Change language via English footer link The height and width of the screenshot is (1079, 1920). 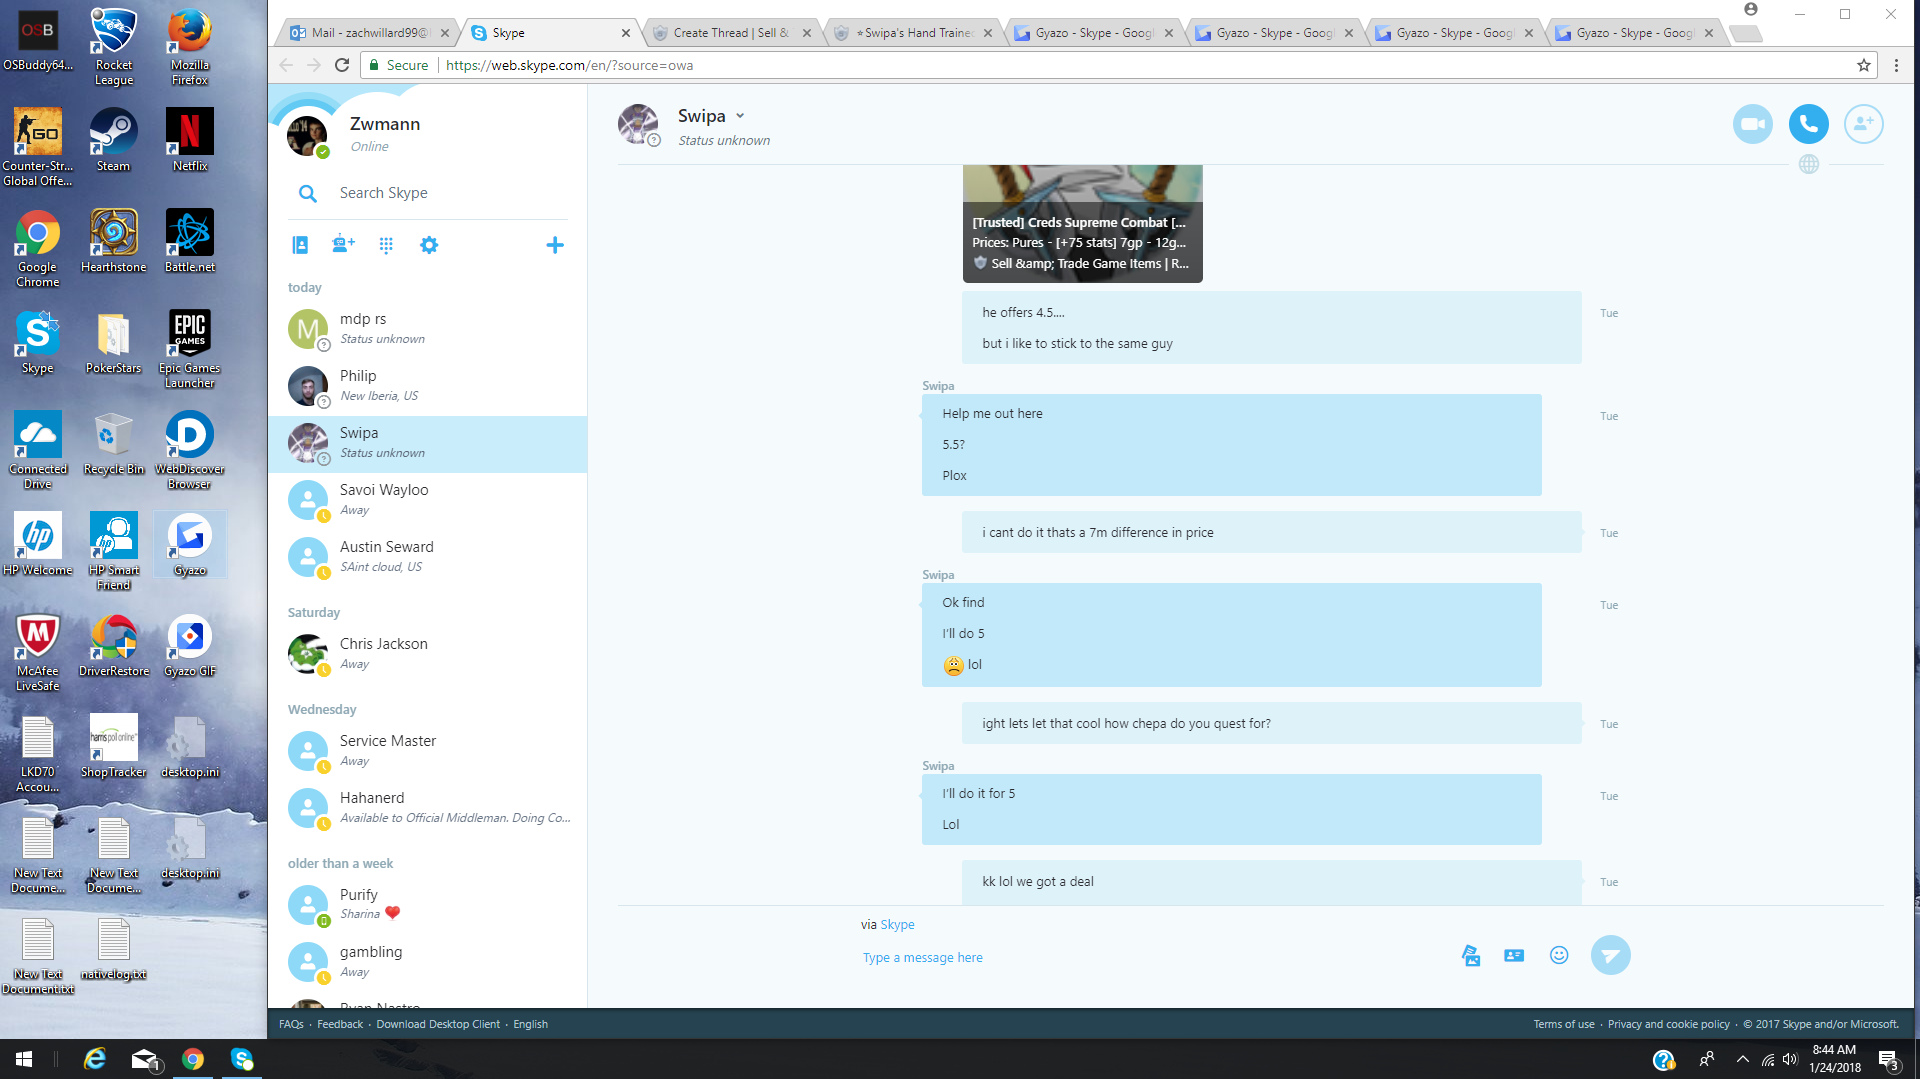pyautogui.click(x=530, y=1024)
